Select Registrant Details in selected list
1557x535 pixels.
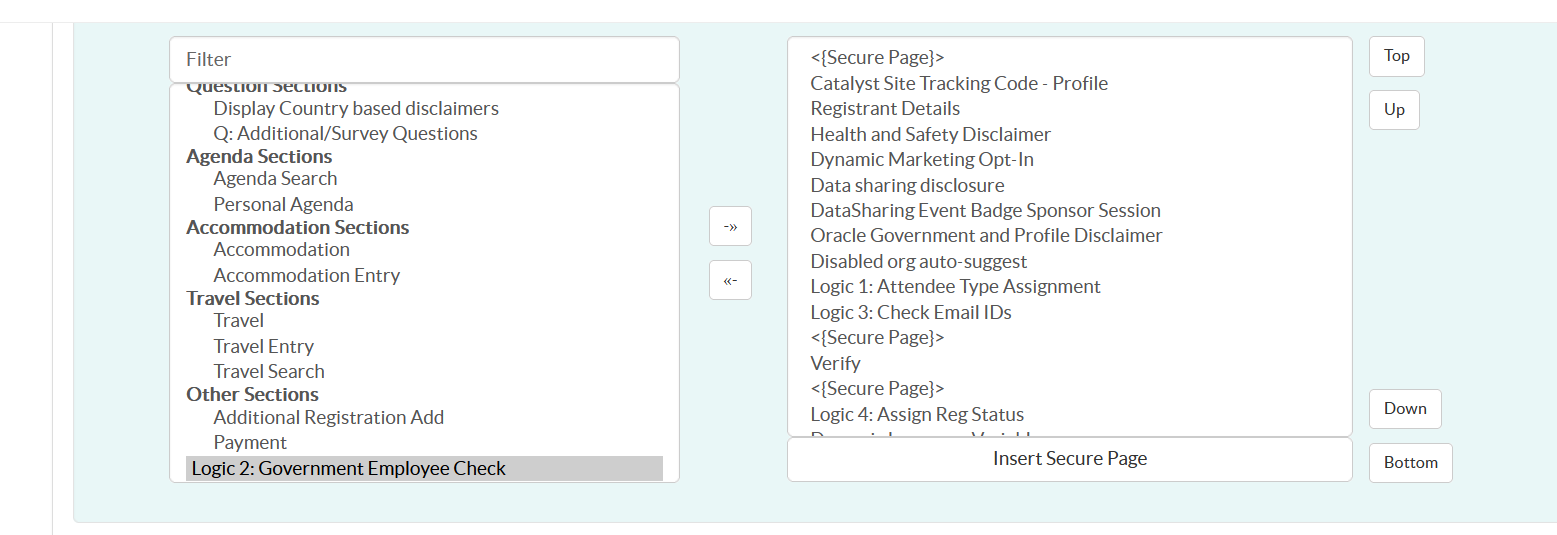click(x=885, y=108)
